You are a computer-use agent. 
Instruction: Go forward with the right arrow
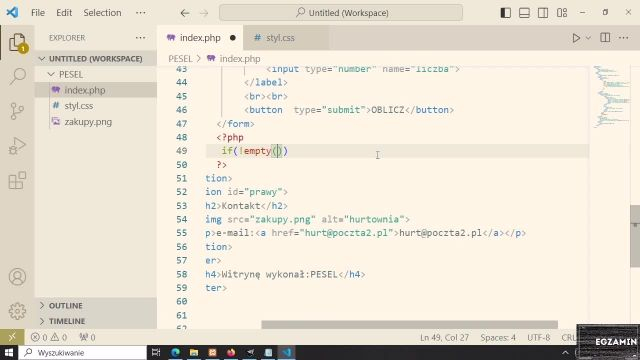point(204,13)
